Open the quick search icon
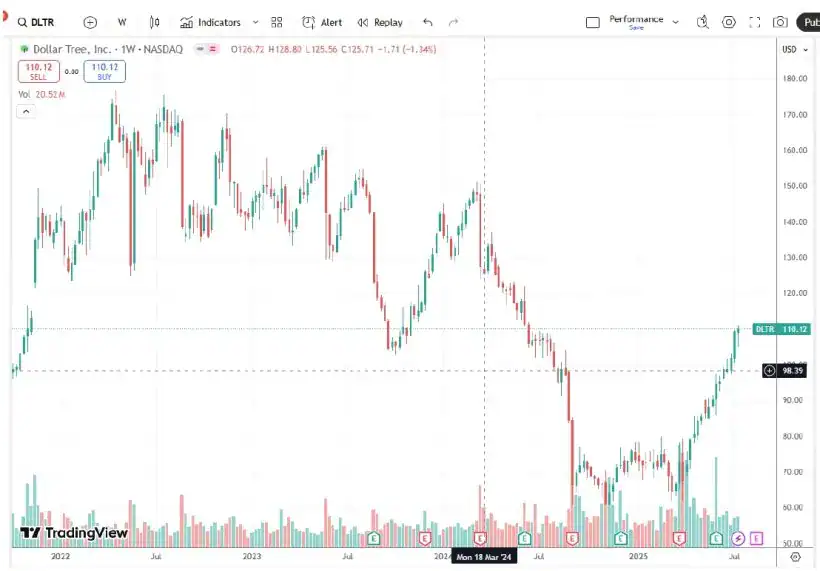 [702, 22]
